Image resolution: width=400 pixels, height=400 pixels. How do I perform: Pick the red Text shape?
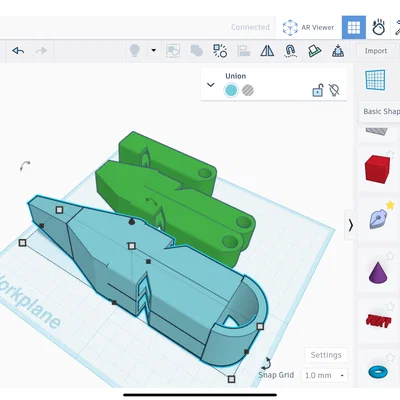pyautogui.click(x=378, y=322)
